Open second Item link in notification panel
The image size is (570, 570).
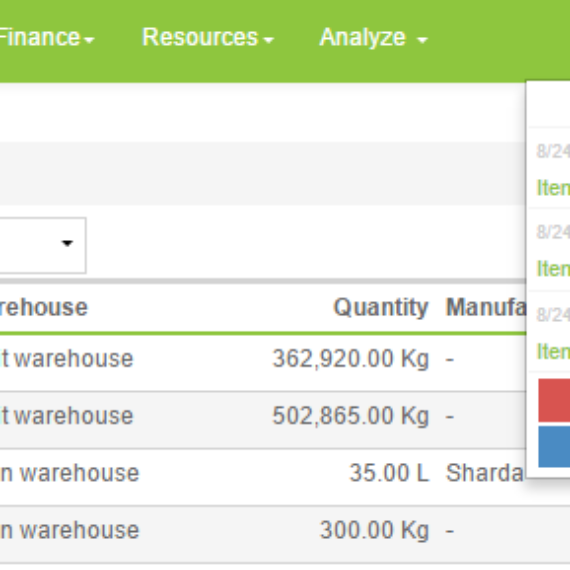553,269
